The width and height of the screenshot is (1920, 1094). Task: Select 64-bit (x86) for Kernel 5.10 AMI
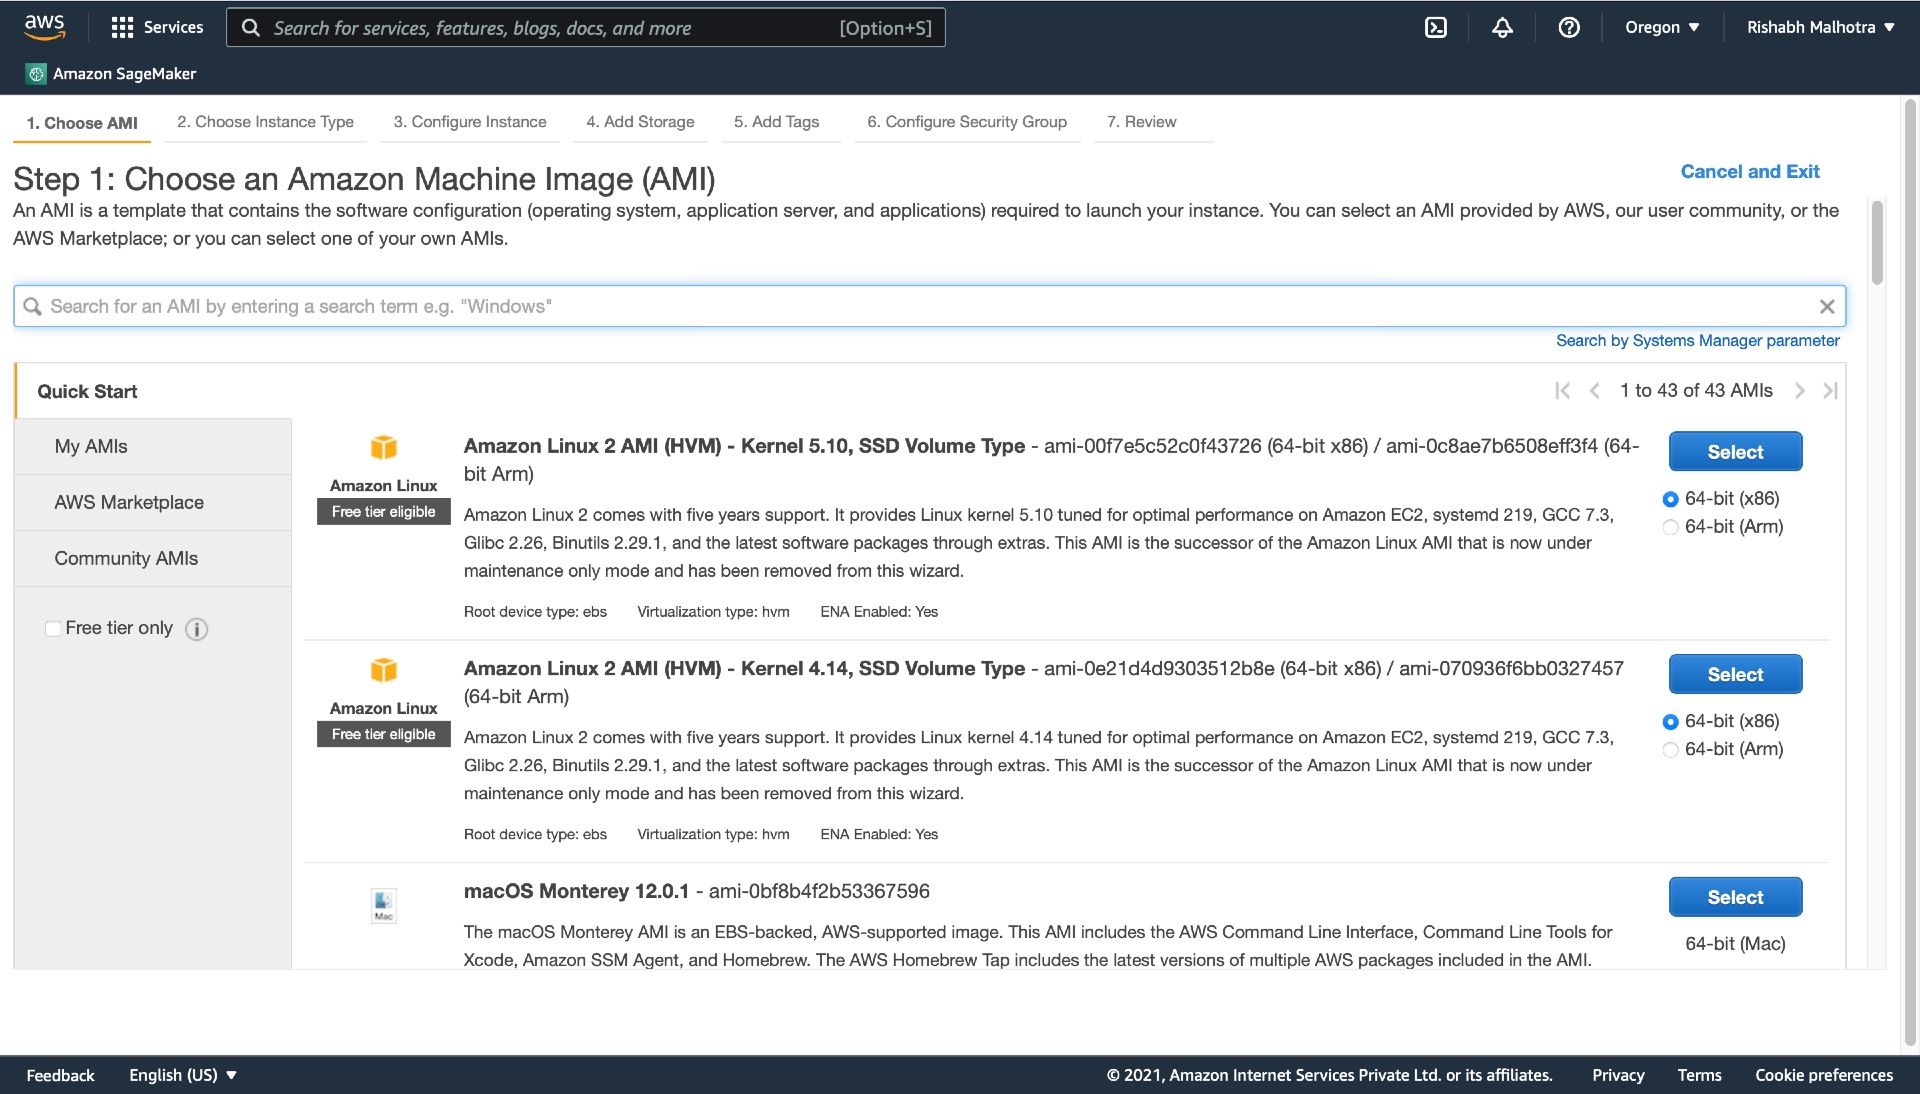[x=1670, y=499]
